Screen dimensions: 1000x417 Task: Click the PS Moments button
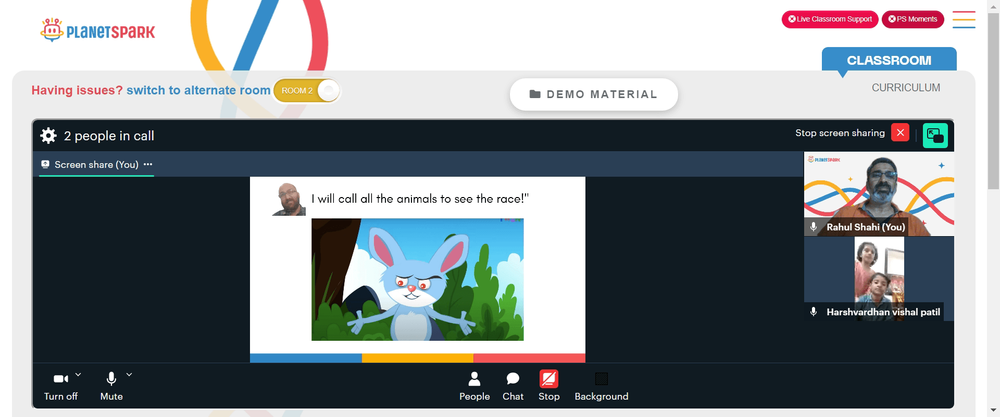point(913,19)
